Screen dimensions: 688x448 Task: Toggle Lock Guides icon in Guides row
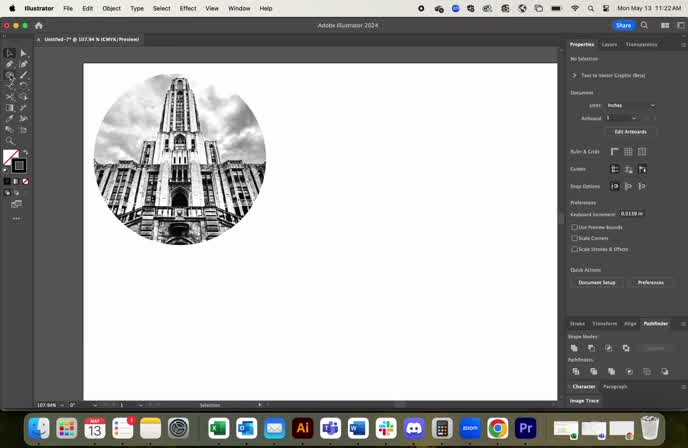(x=628, y=169)
